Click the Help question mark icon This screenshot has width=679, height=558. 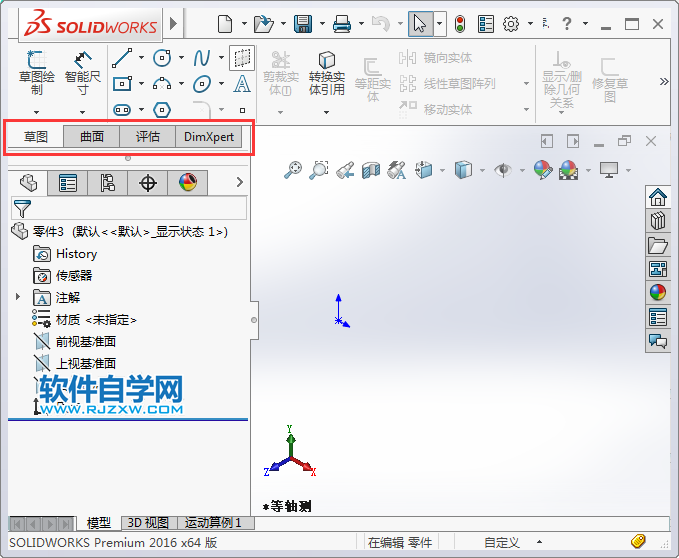(566, 23)
